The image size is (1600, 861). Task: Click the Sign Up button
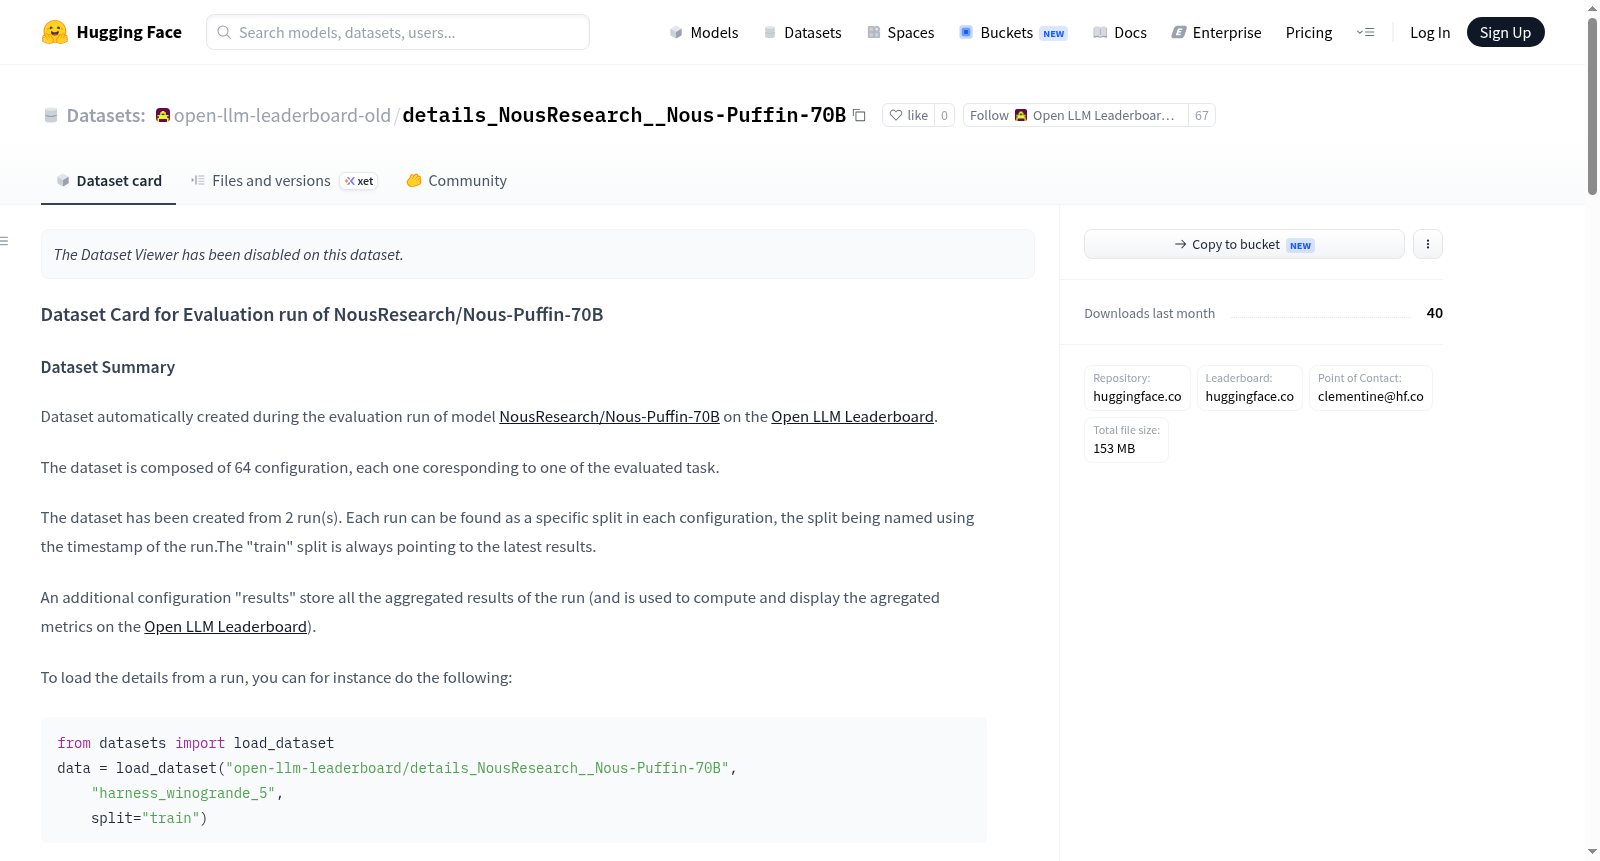[1505, 32]
